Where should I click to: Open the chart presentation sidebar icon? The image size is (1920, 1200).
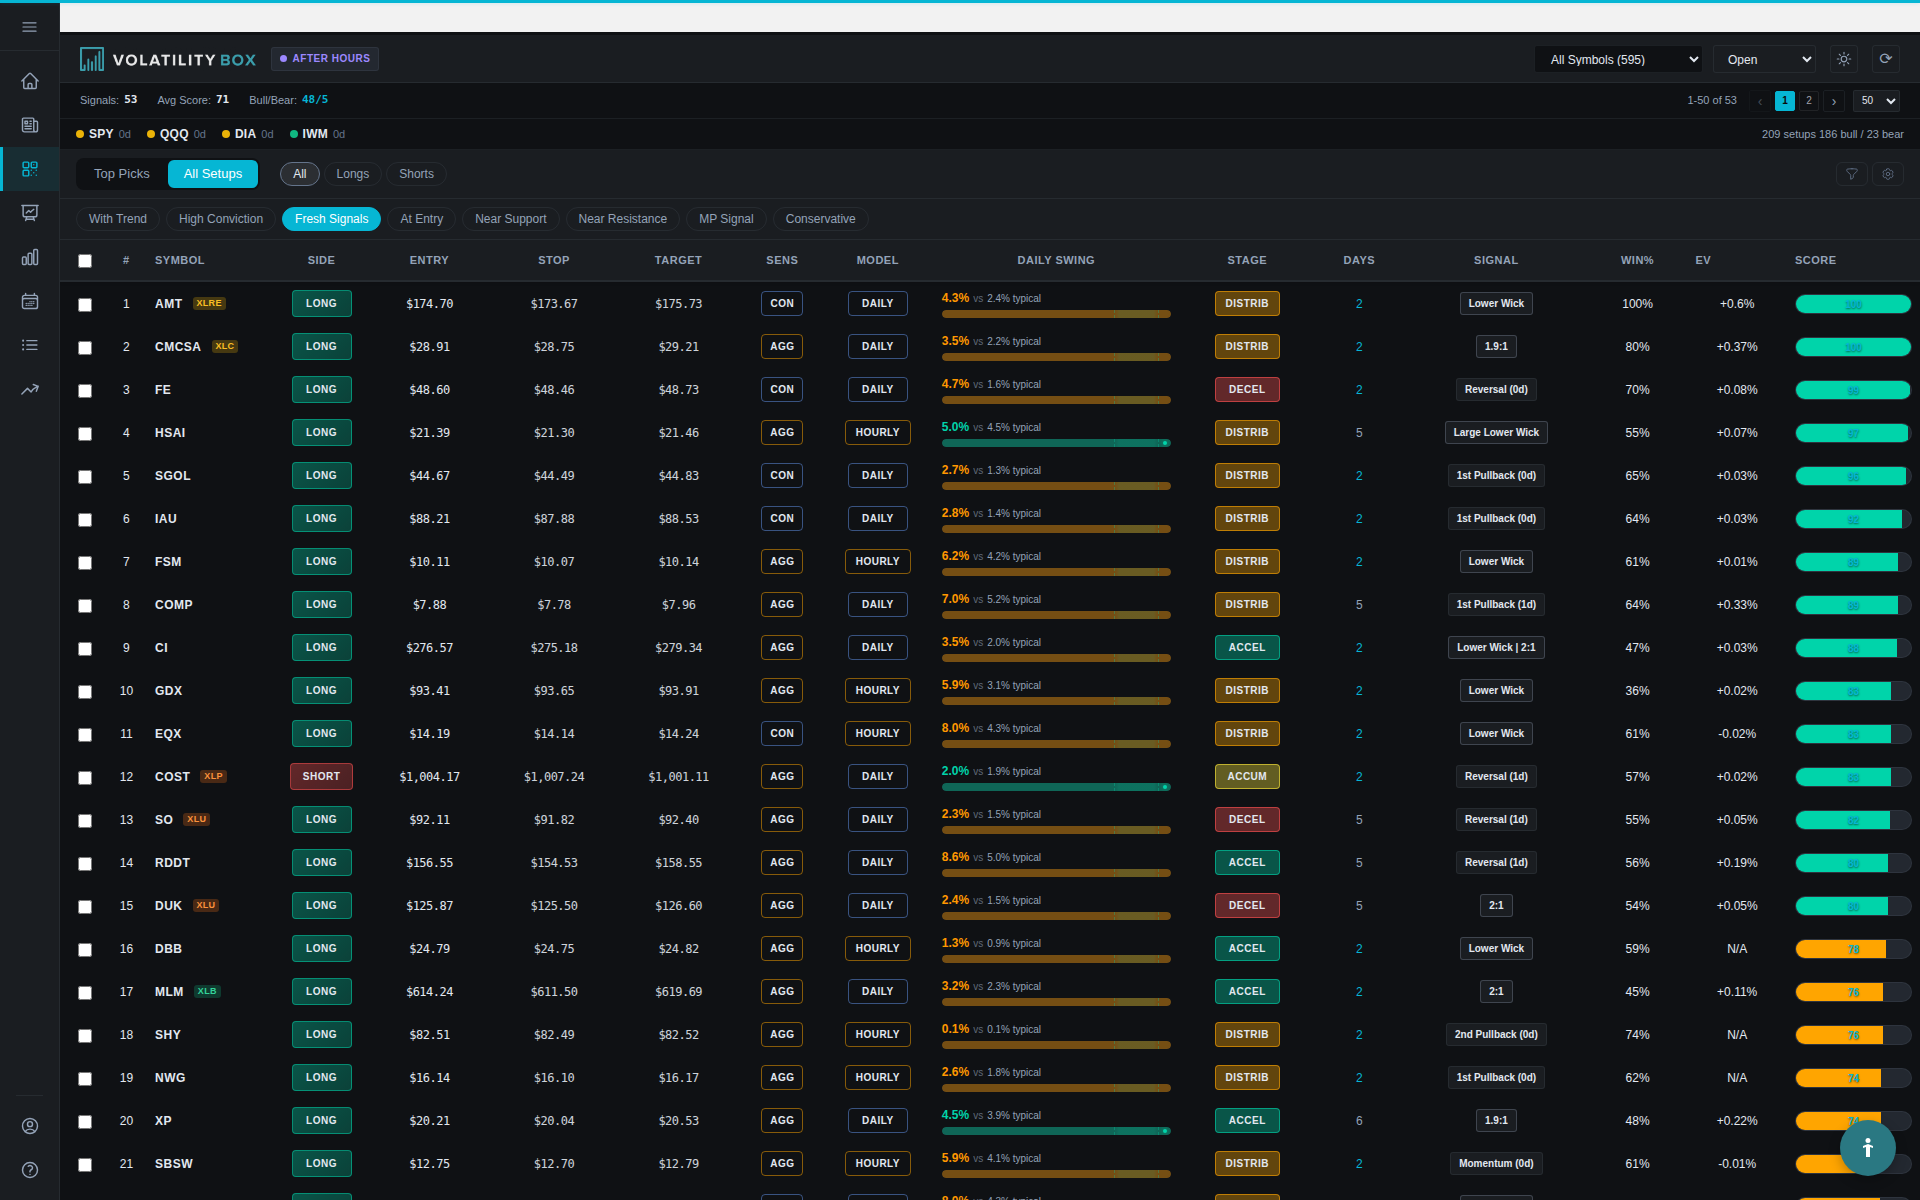(x=30, y=213)
